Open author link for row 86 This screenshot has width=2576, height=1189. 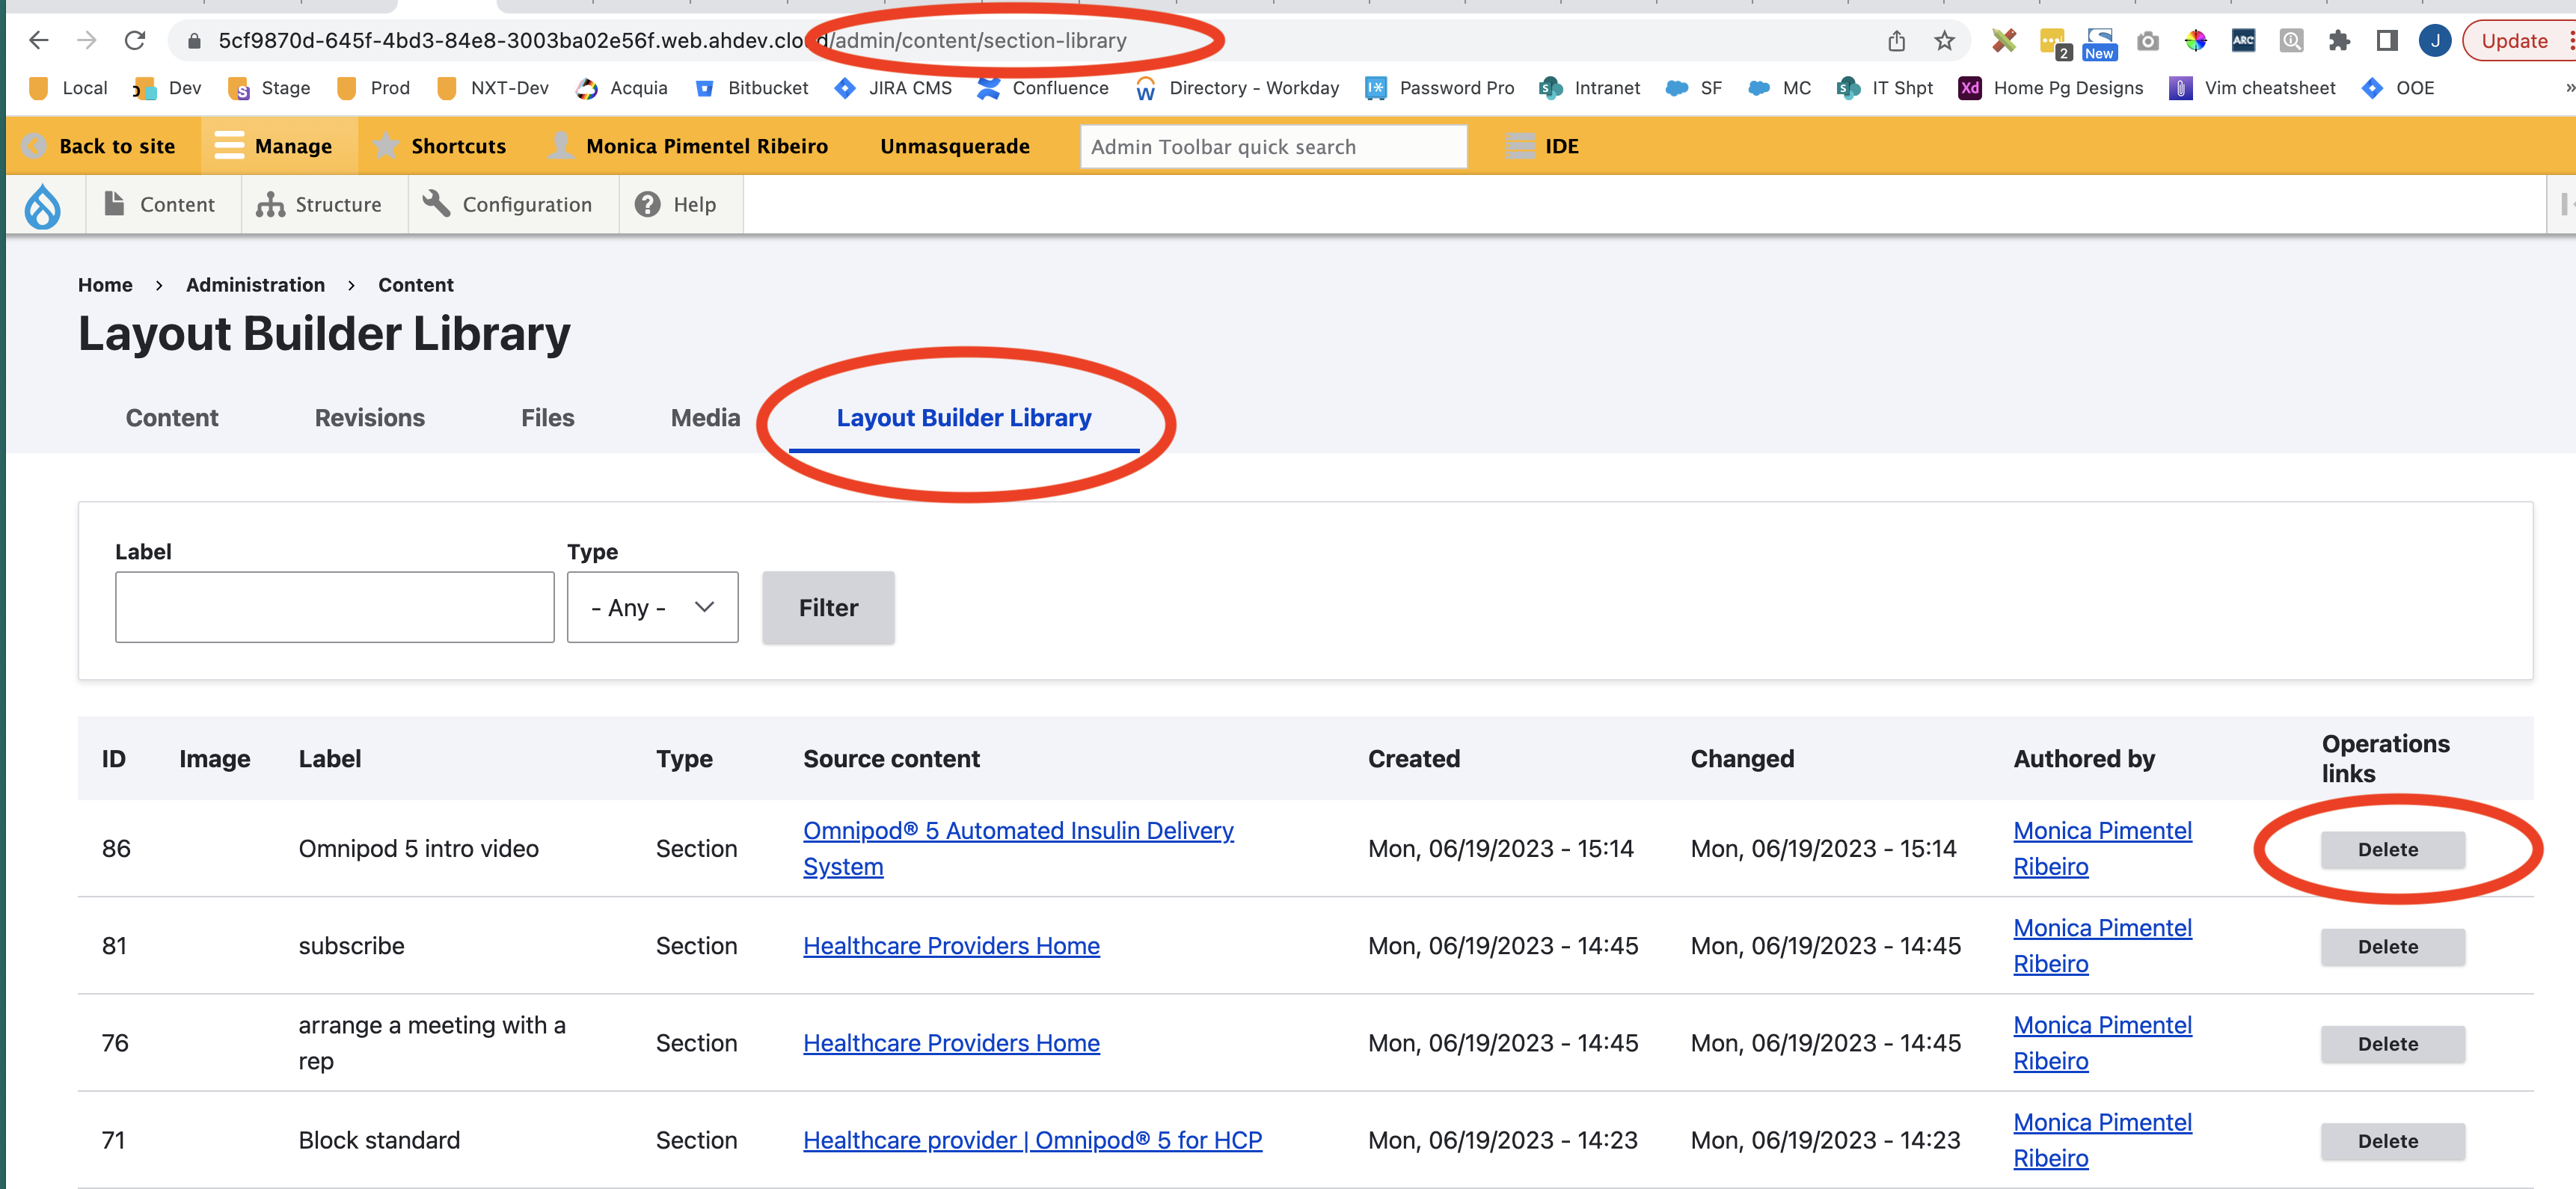coord(2102,848)
